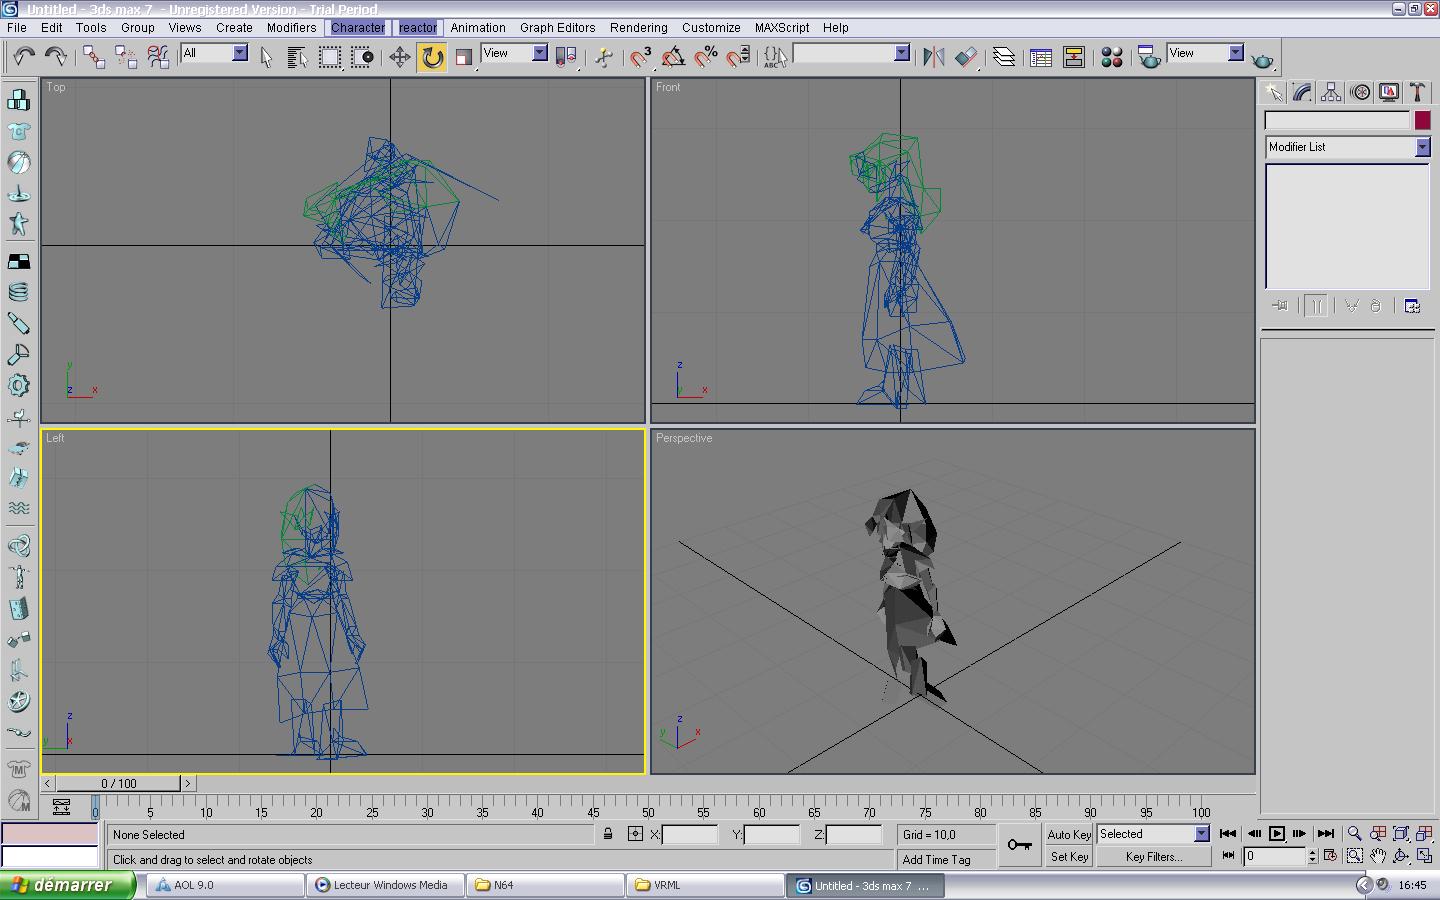Click the Align tool icon
This screenshot has height=900, width=1440.
point(966,57)
